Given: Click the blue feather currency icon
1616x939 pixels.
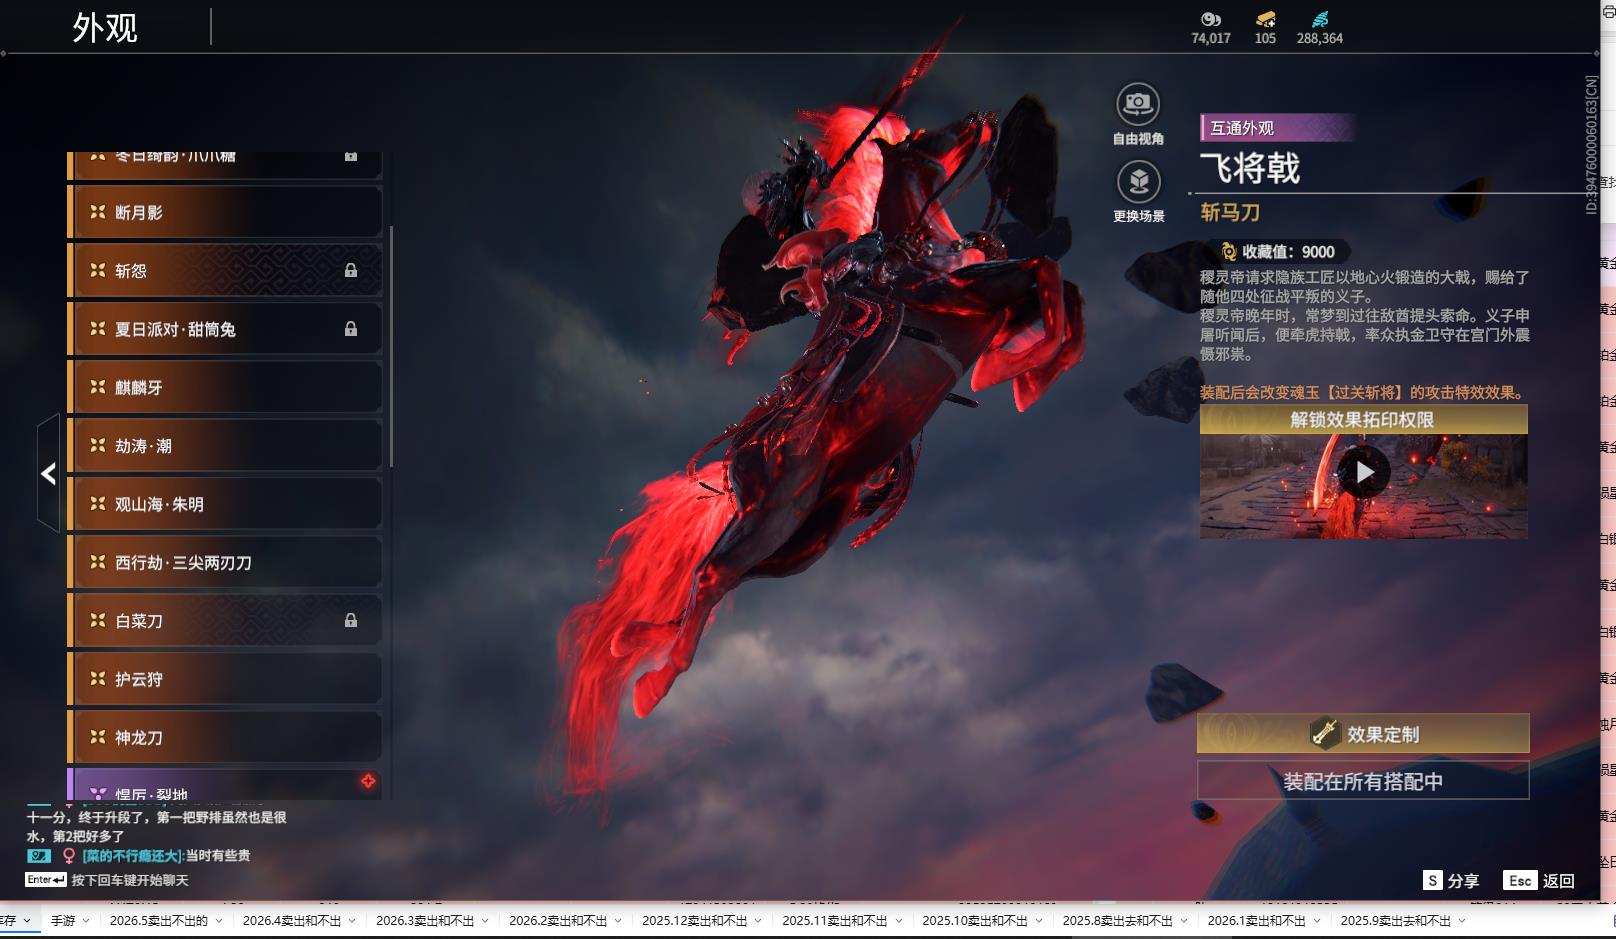Looking at the screenshot, I should 1320,19.
